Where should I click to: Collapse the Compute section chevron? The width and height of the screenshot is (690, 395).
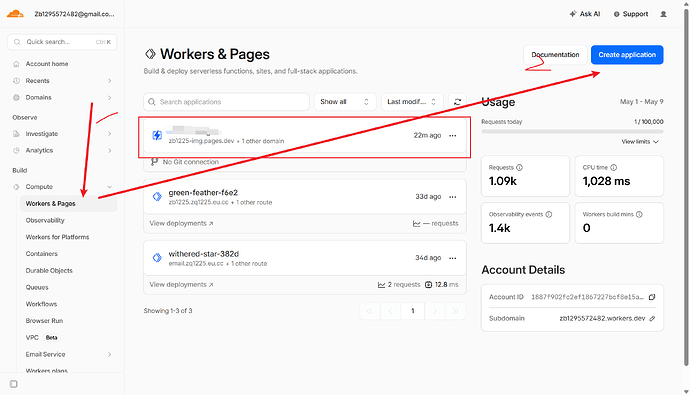[x=110, y=187]
